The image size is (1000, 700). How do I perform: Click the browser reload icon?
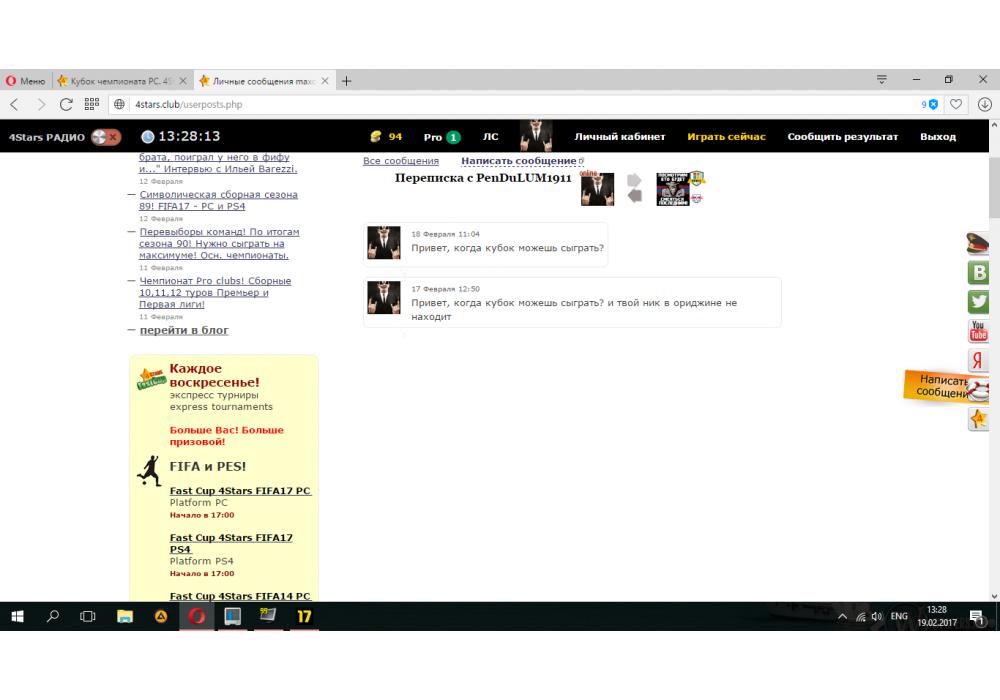[x=66, y=104]
